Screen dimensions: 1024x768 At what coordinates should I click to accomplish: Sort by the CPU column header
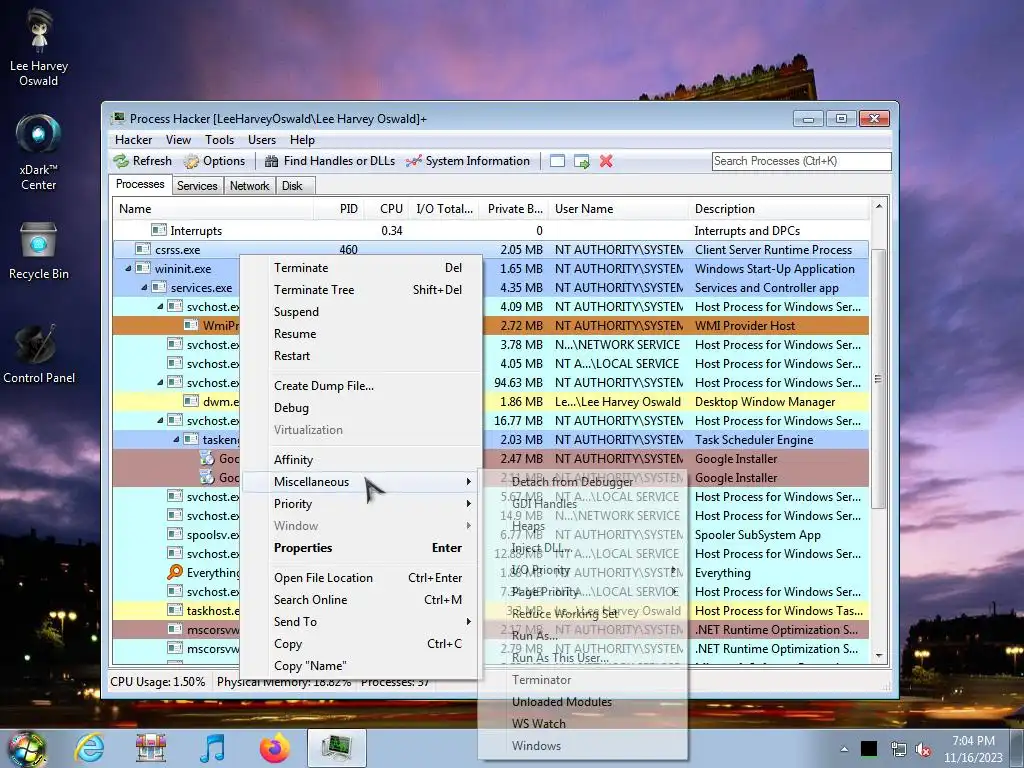coord(386,209)
